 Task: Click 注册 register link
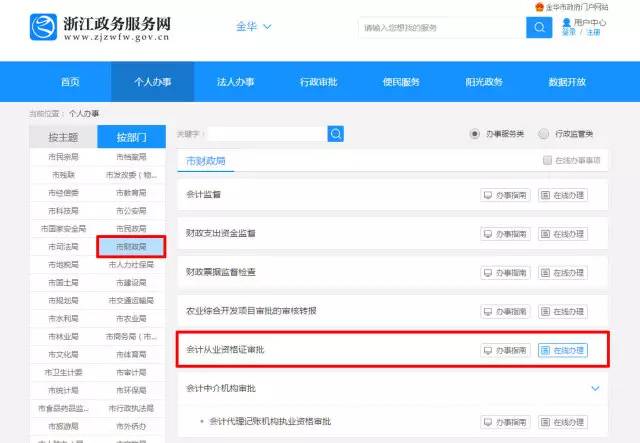[593, 32]
